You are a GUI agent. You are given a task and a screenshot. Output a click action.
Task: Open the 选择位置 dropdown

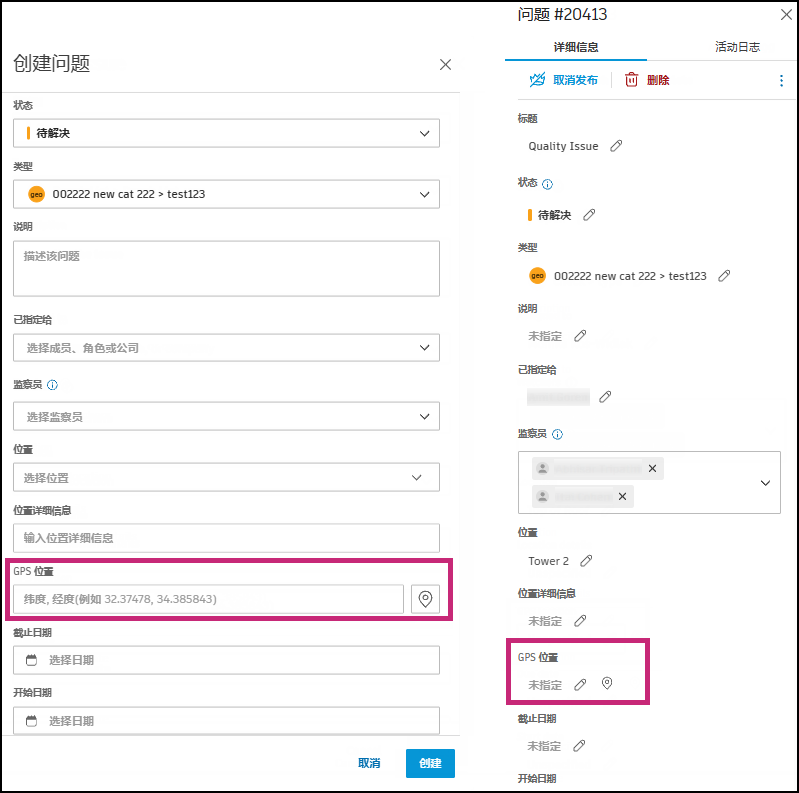pos(226,478)
